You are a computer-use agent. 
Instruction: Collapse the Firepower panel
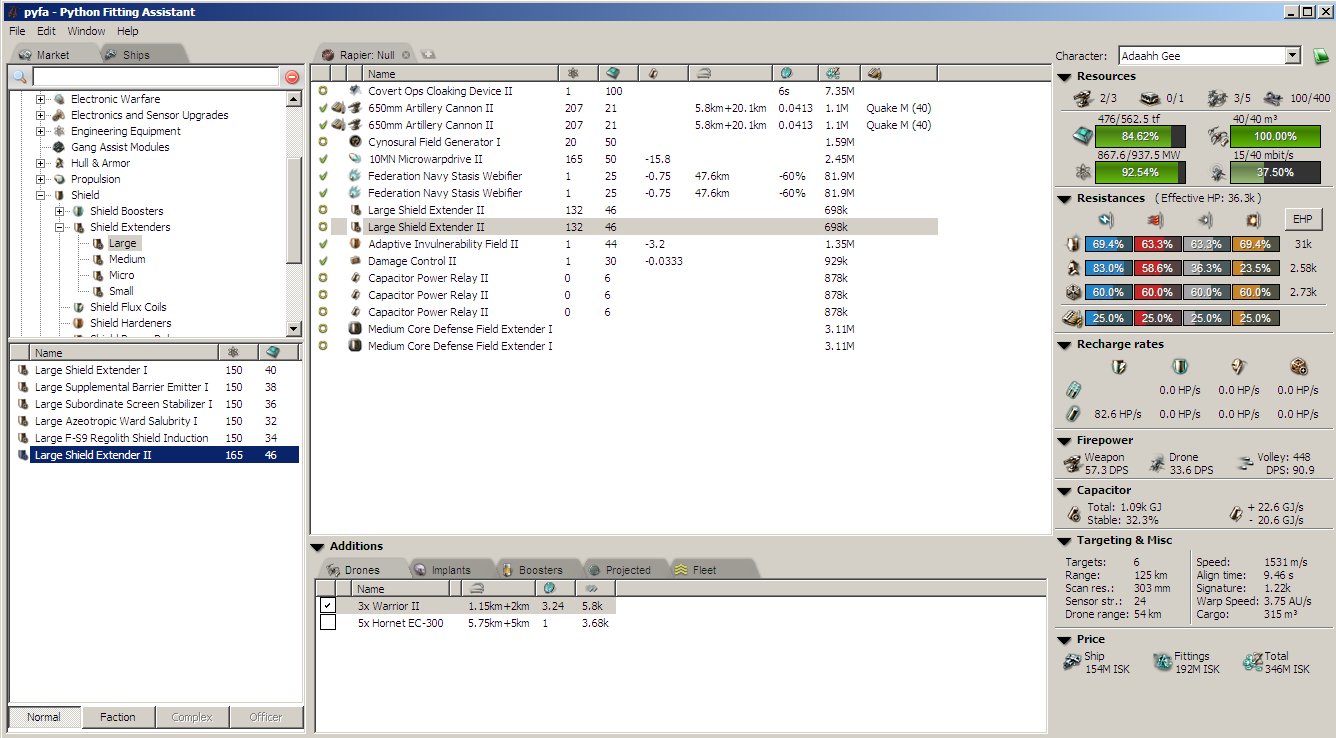(x=1064, y=441)
